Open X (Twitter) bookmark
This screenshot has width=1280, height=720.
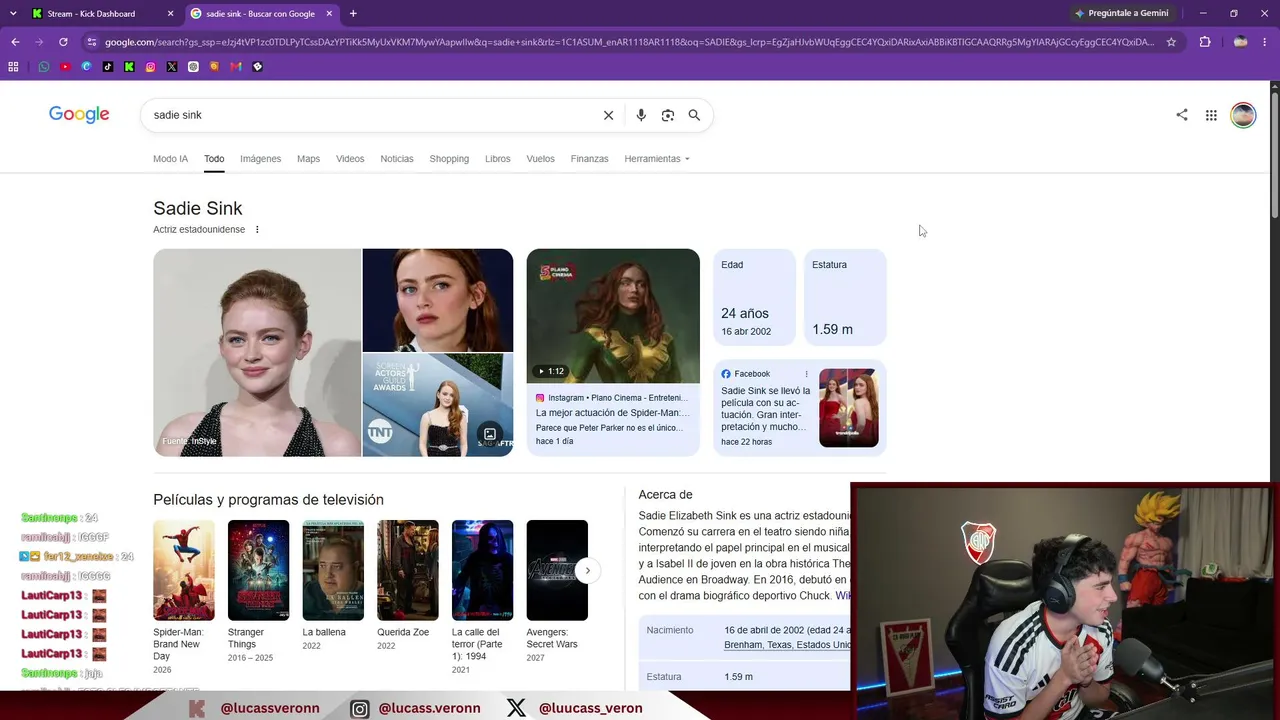tap(172, 67)
